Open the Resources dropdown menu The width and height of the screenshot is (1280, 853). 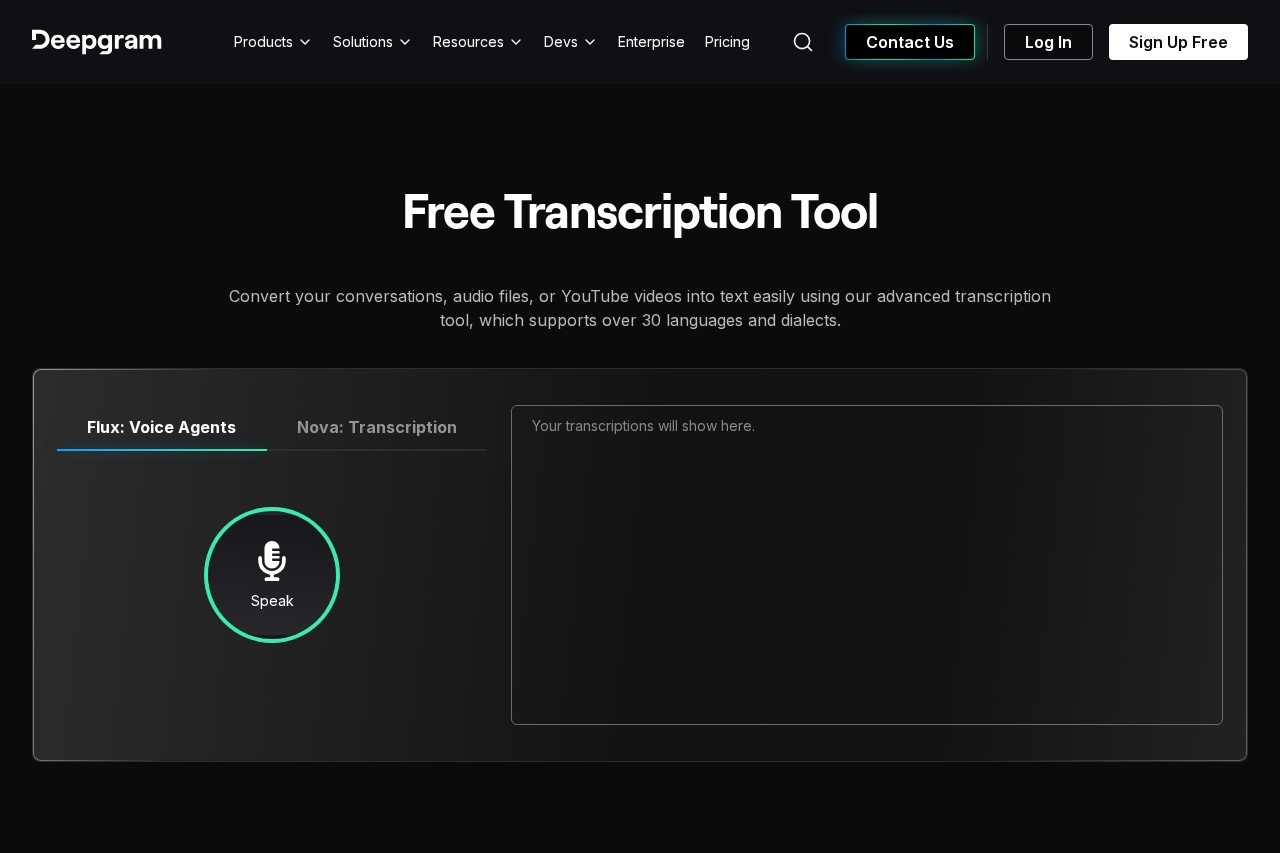pyautogui.click(x=468, y=42)
